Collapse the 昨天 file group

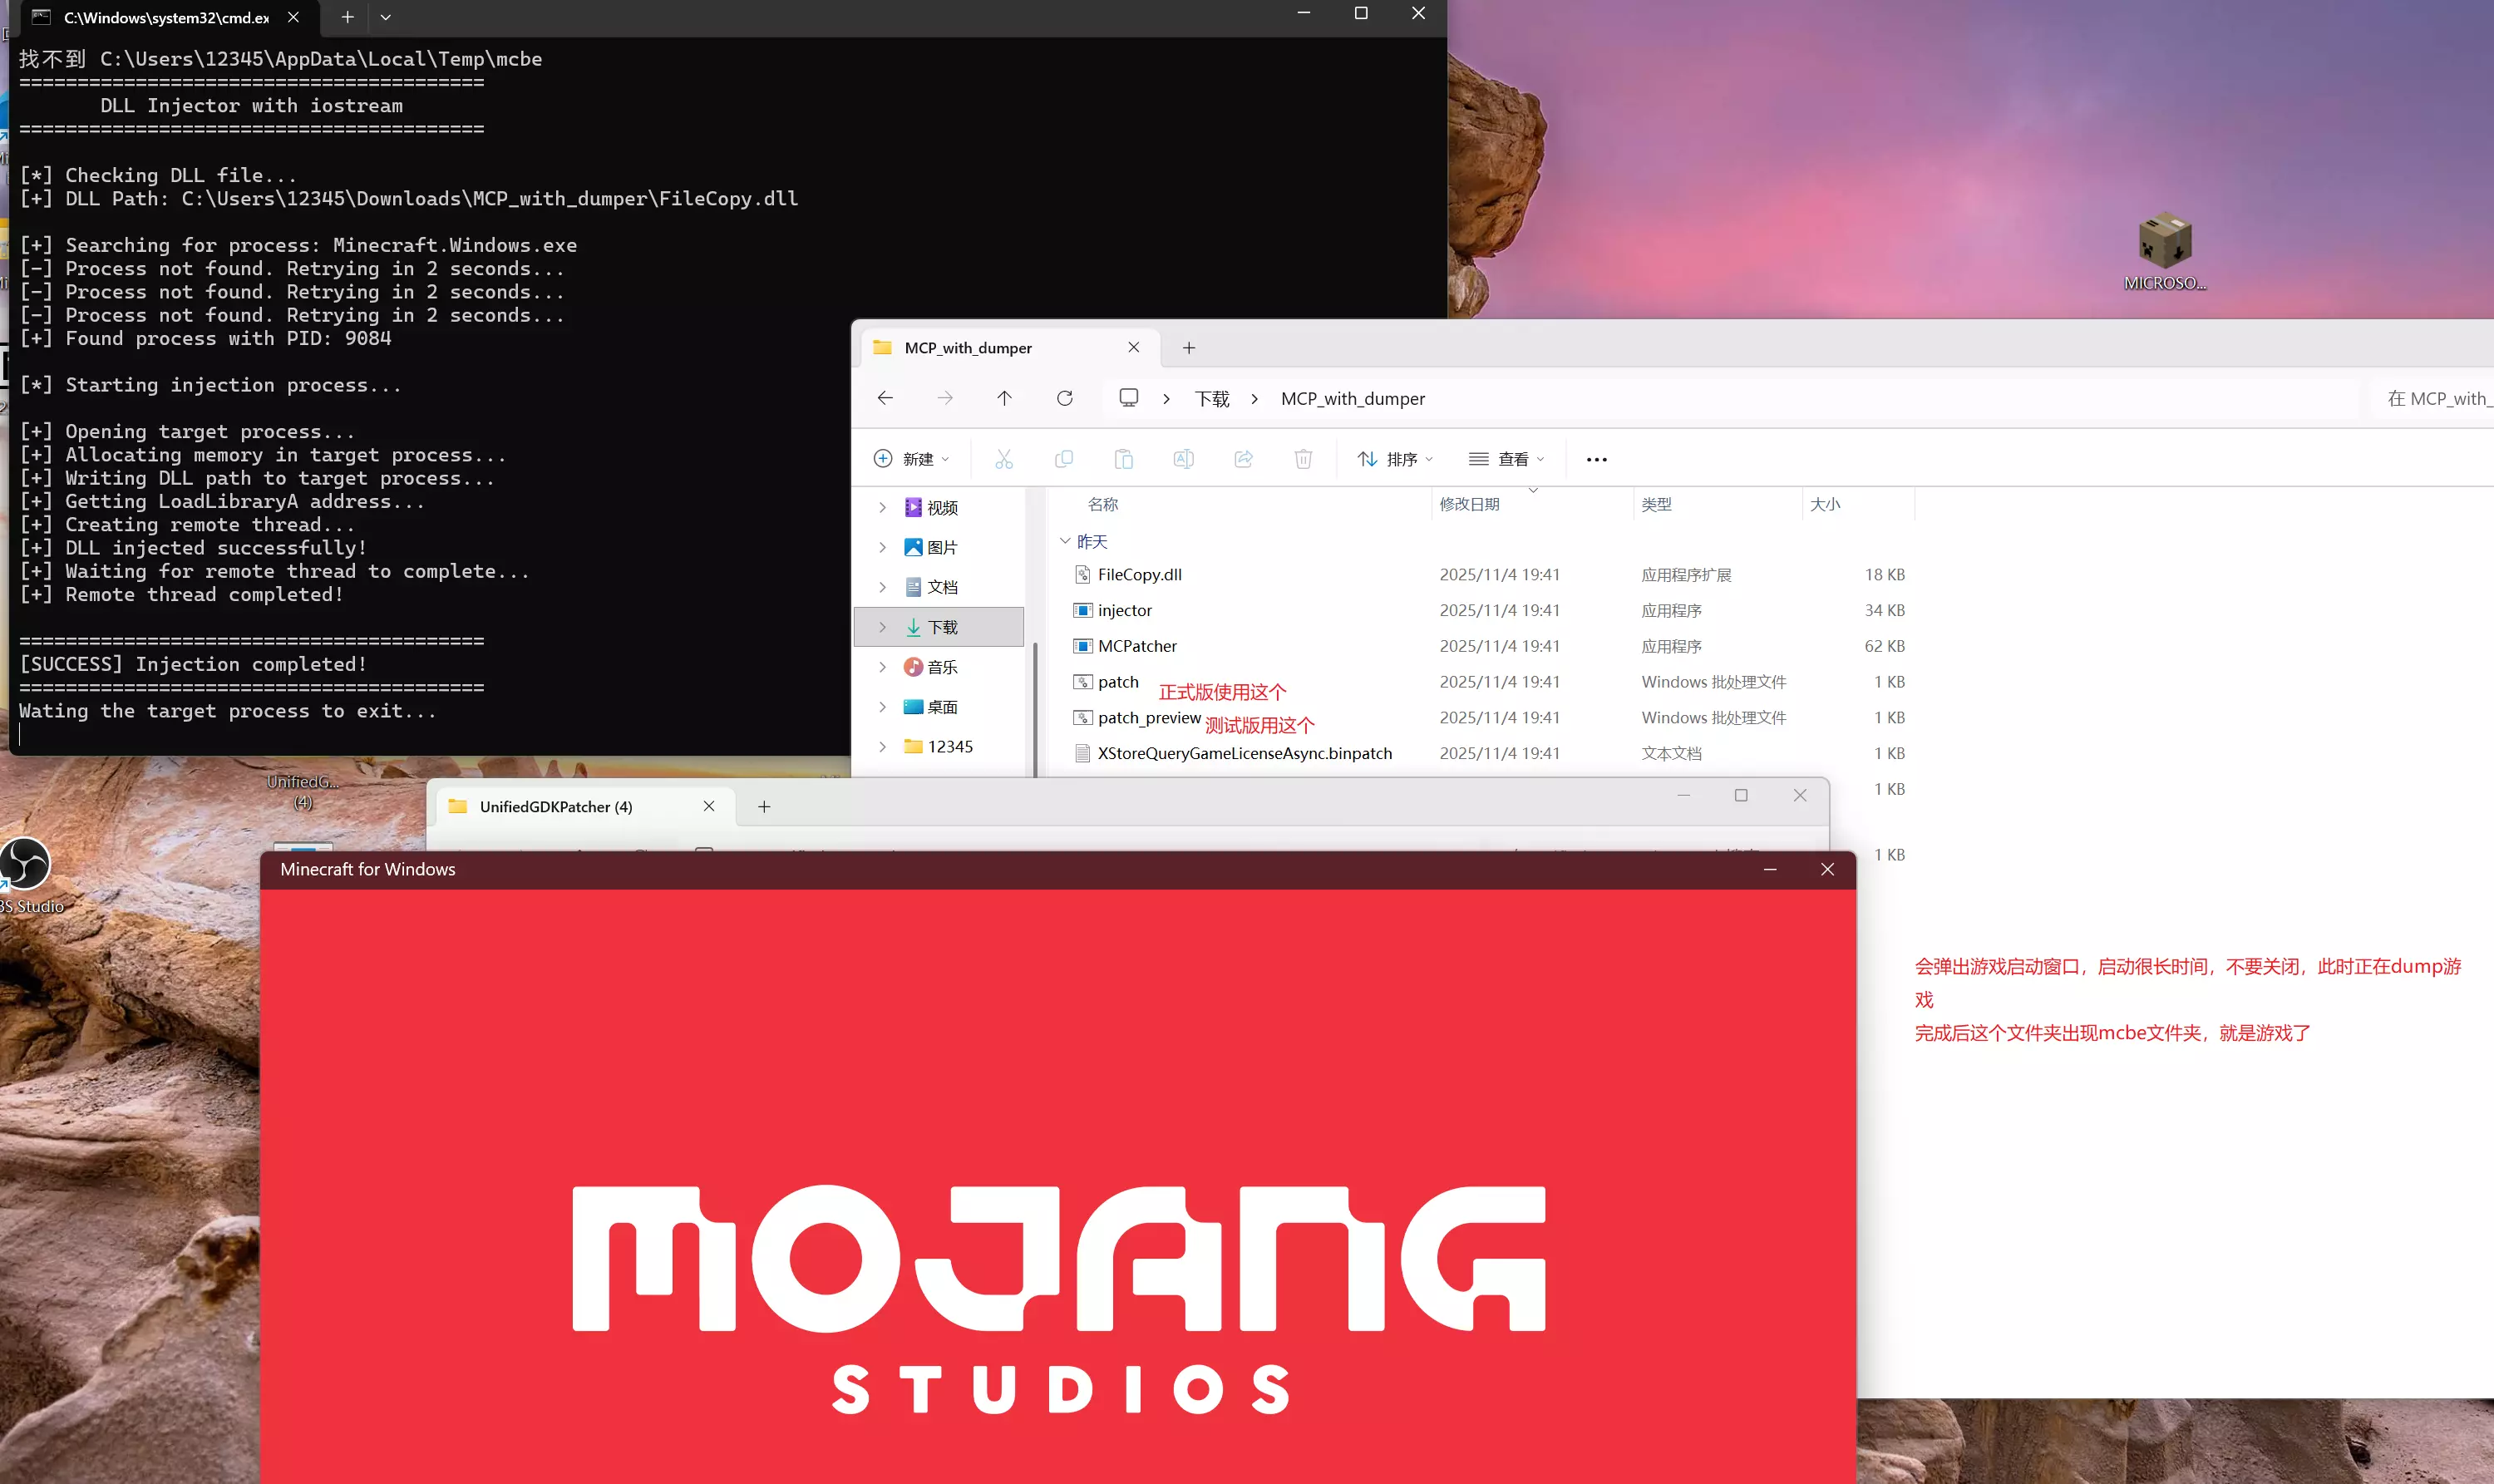(1065, 541)
